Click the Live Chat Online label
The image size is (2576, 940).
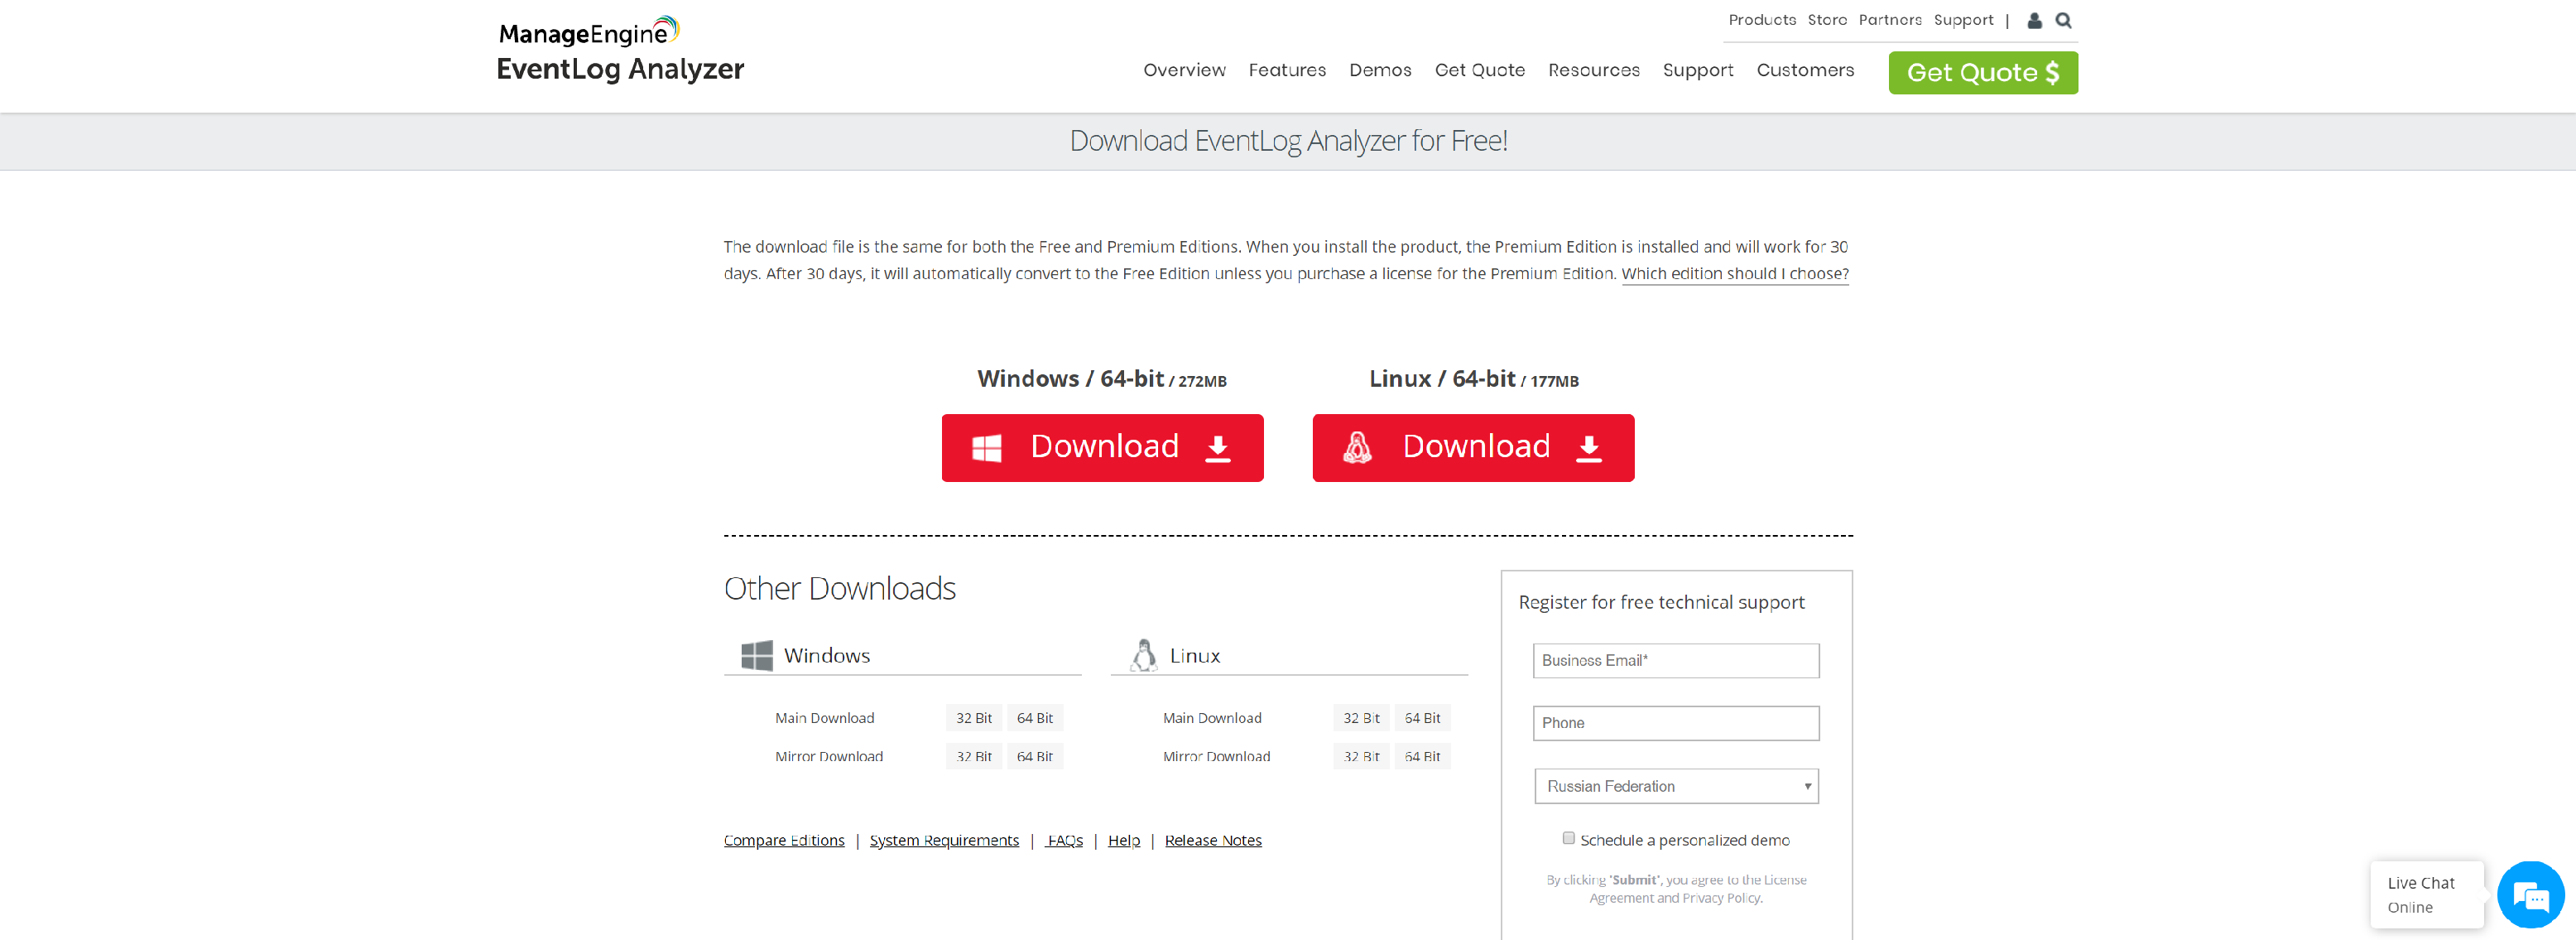tap(2426, 895)
